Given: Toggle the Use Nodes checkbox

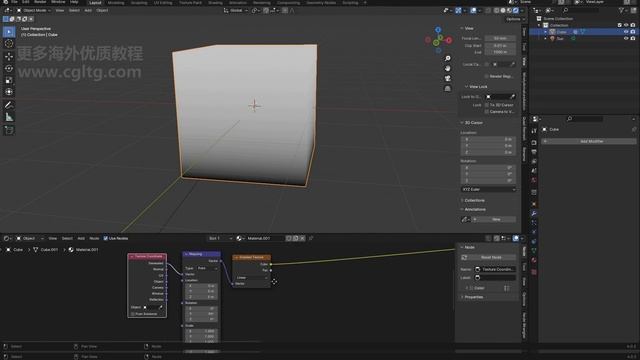Looking at the screenshot, I should (x=106, y=238).
